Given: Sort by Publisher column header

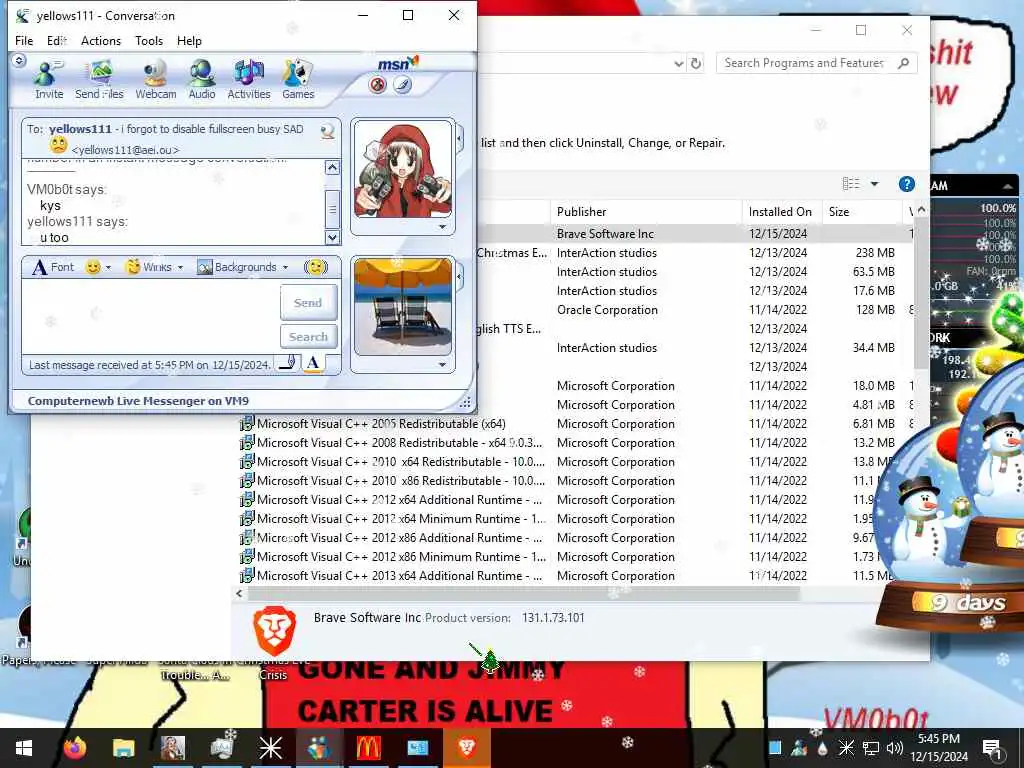Looking at the screenshot, I should click(x=646, y=212).
